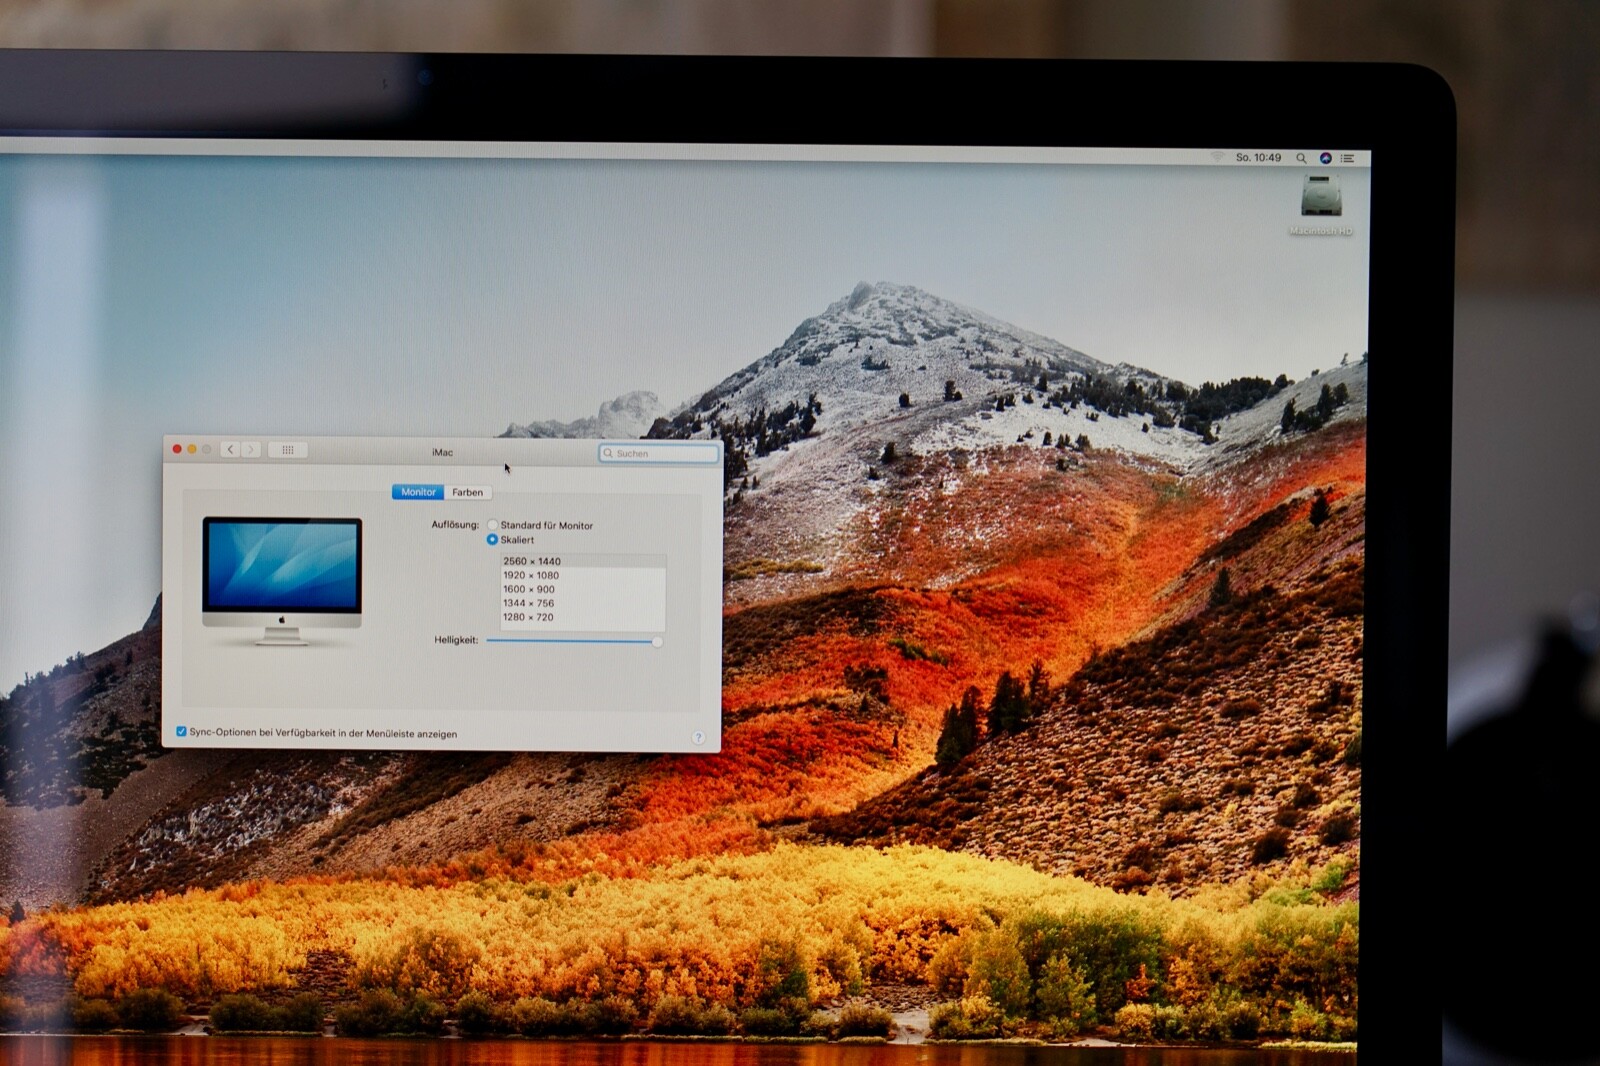Click the Suchen search field
The height and width of the screenshot is (1066, 1600).
pyautogui.click(x=659, y=453)
